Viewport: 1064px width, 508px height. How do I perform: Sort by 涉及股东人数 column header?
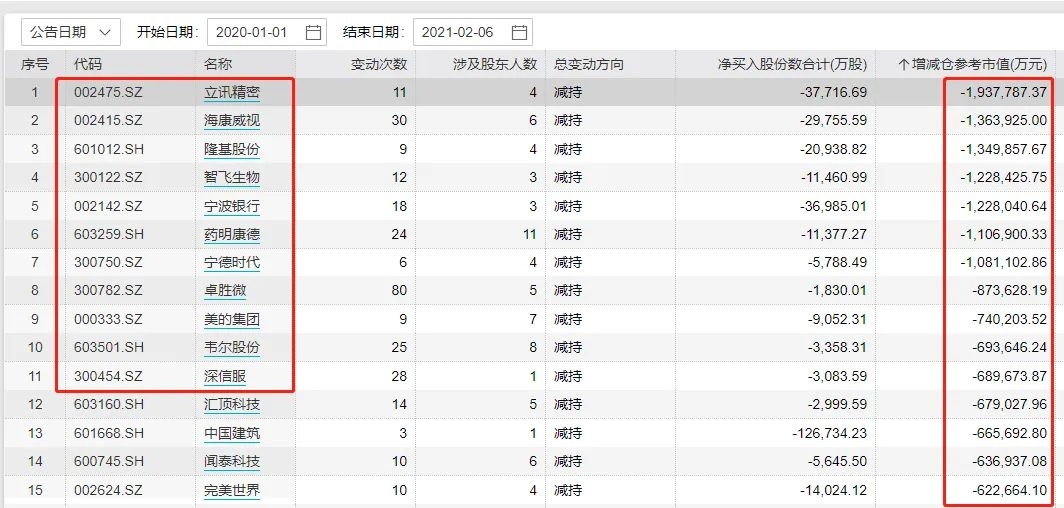495,64
